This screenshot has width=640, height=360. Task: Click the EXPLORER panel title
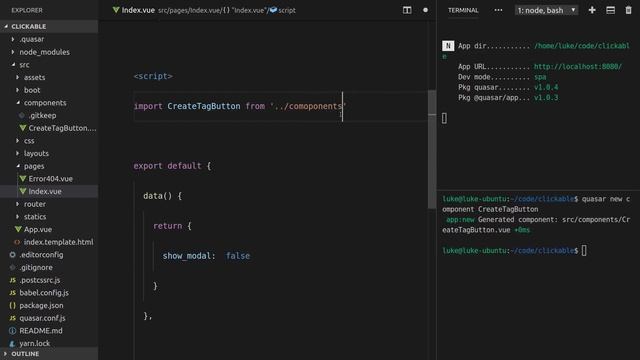coord(27,10)
